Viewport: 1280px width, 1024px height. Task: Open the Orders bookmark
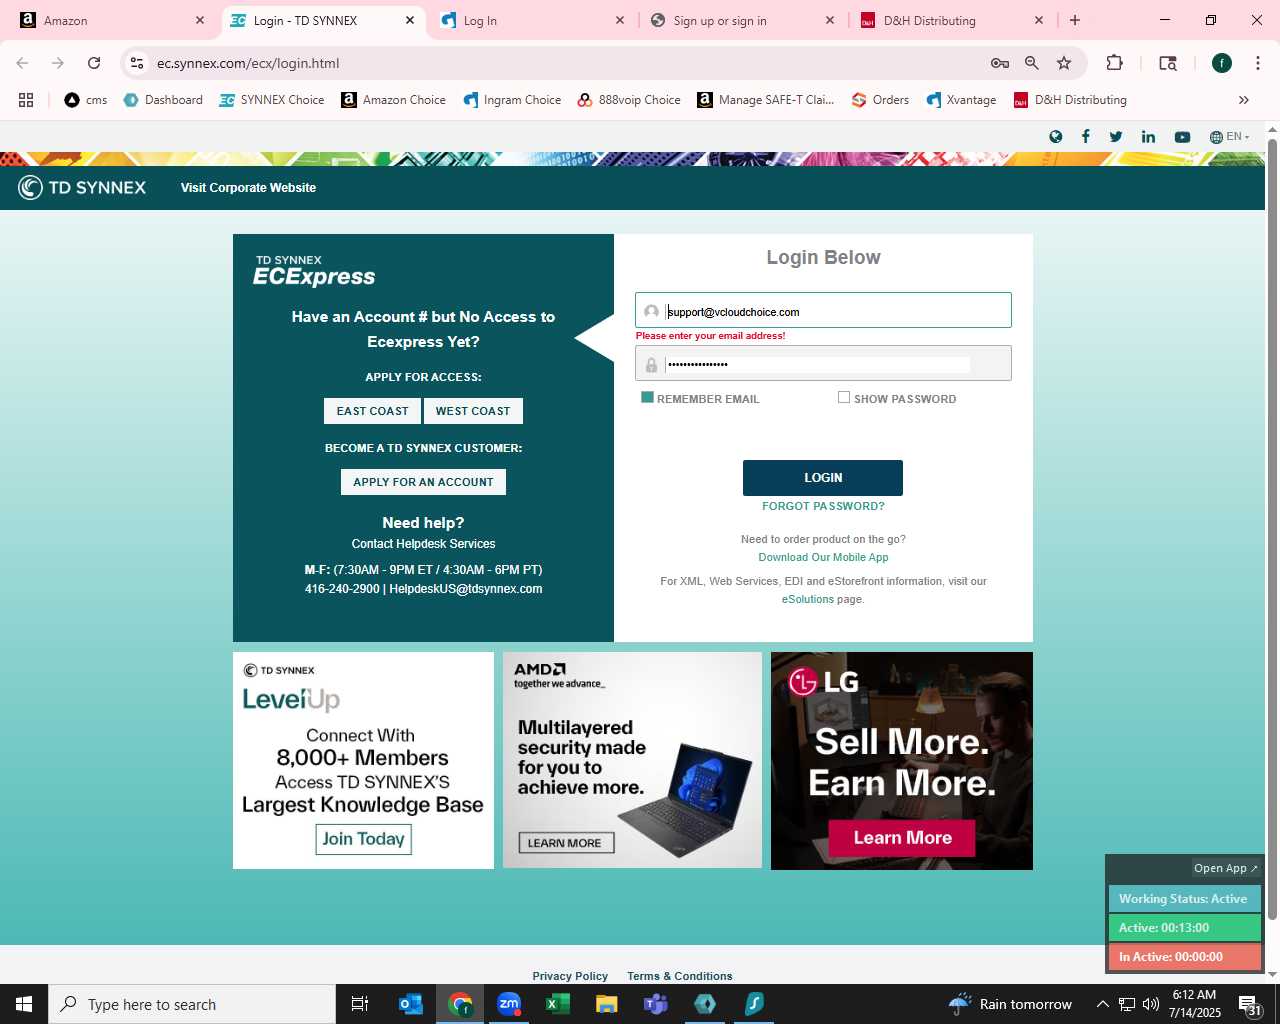click(x=880, y=100)
